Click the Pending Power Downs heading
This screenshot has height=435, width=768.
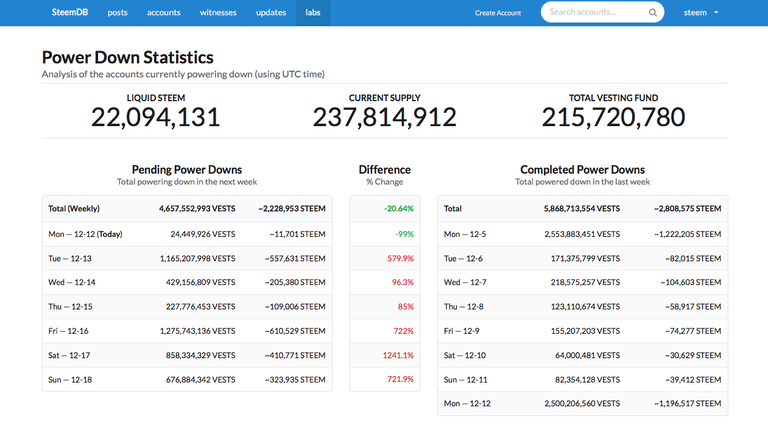[187, 169]
